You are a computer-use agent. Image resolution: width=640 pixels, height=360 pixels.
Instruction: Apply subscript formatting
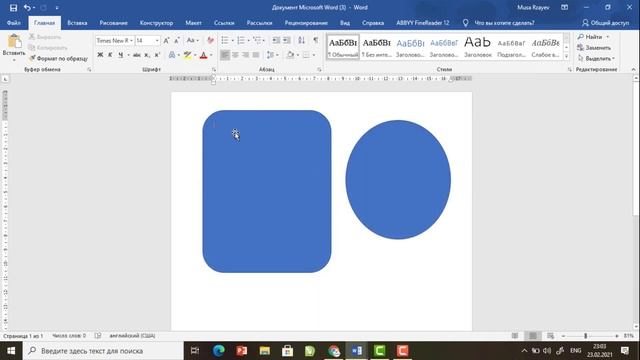click(147, 55)
